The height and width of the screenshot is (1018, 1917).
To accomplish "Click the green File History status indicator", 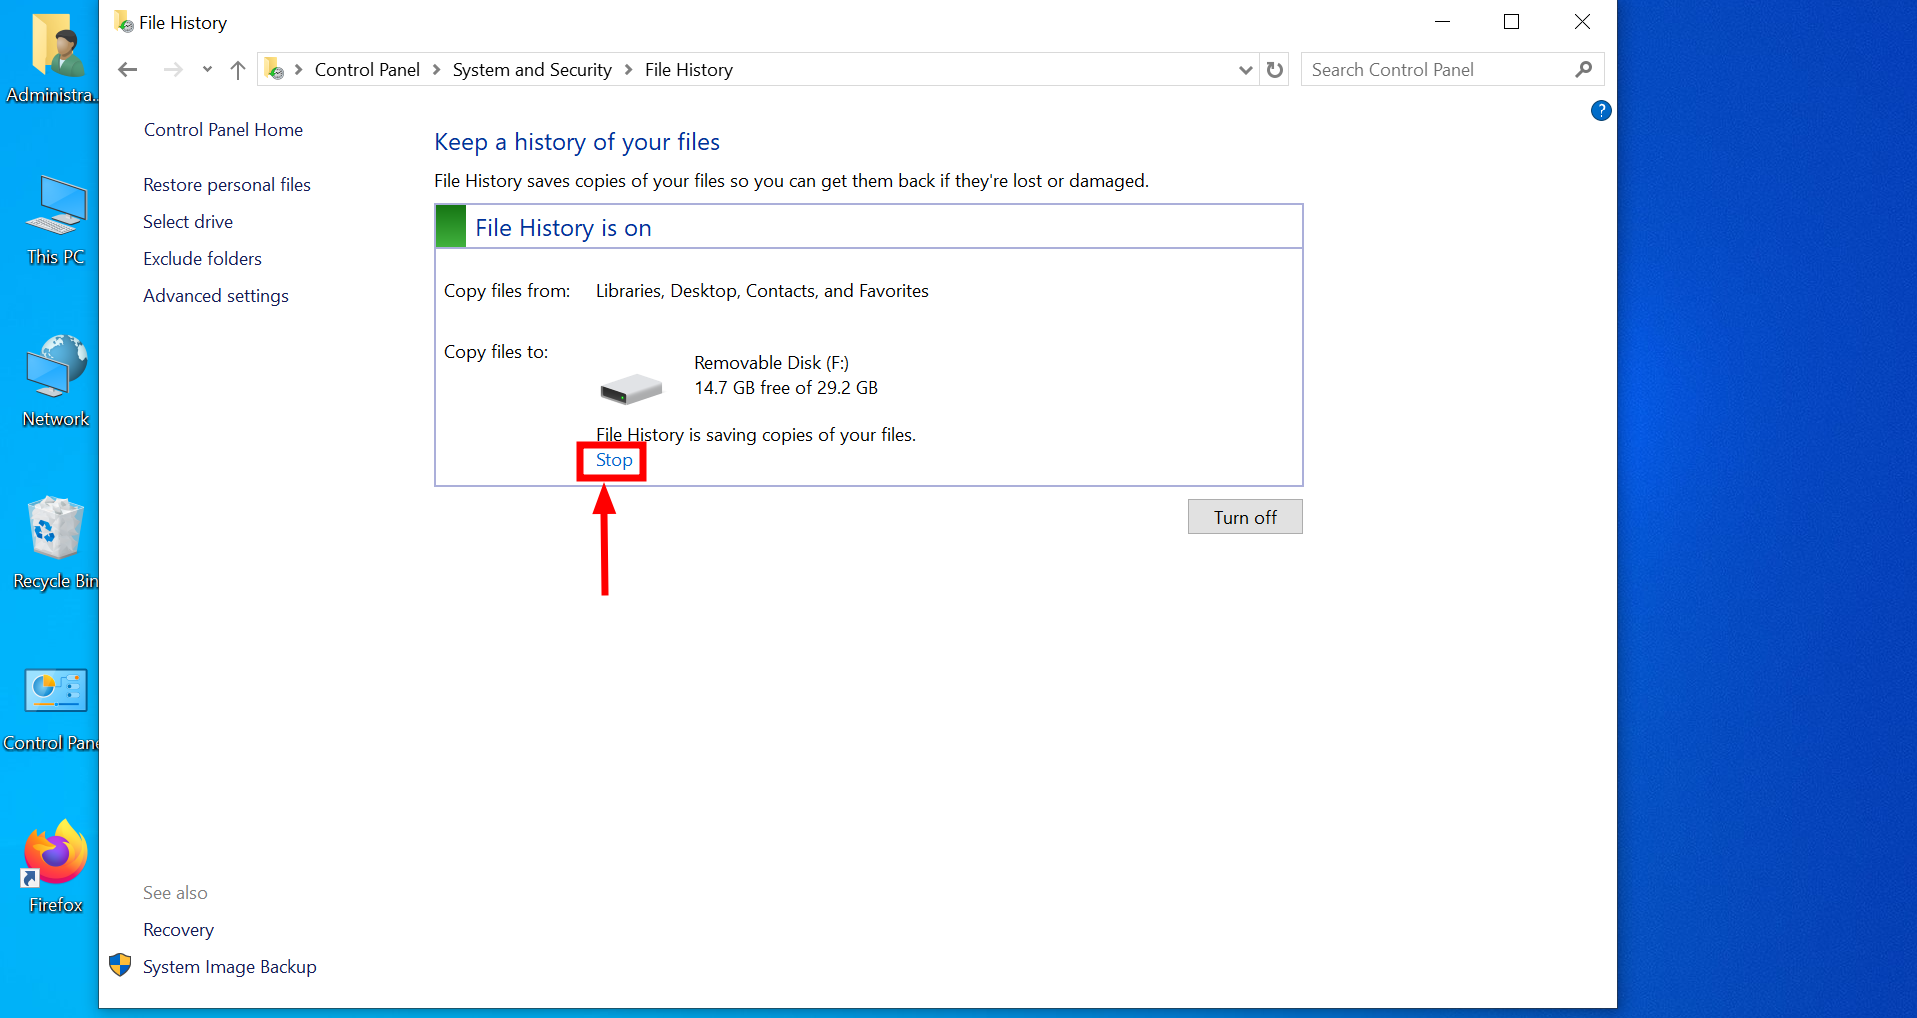I will click(451, 227).
